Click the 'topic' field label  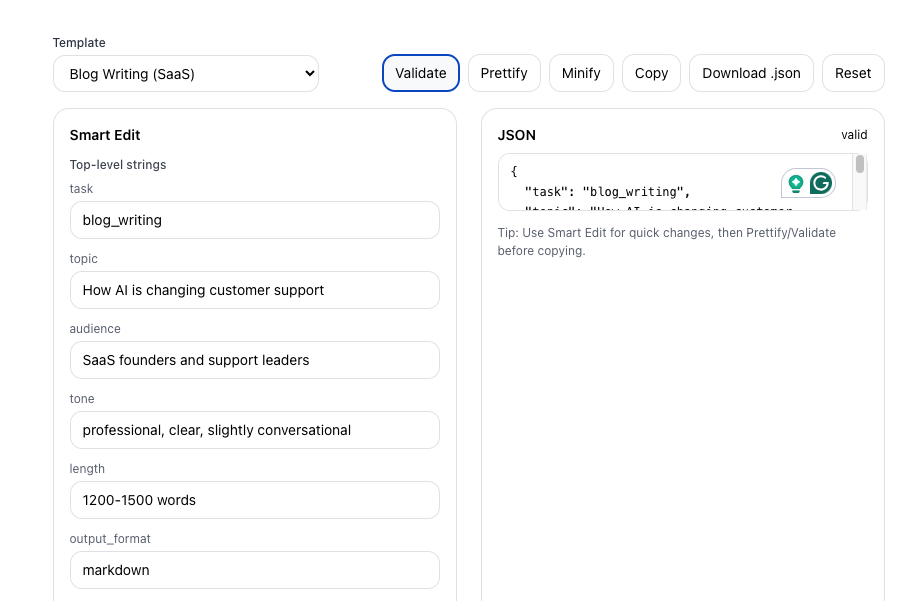84,259
